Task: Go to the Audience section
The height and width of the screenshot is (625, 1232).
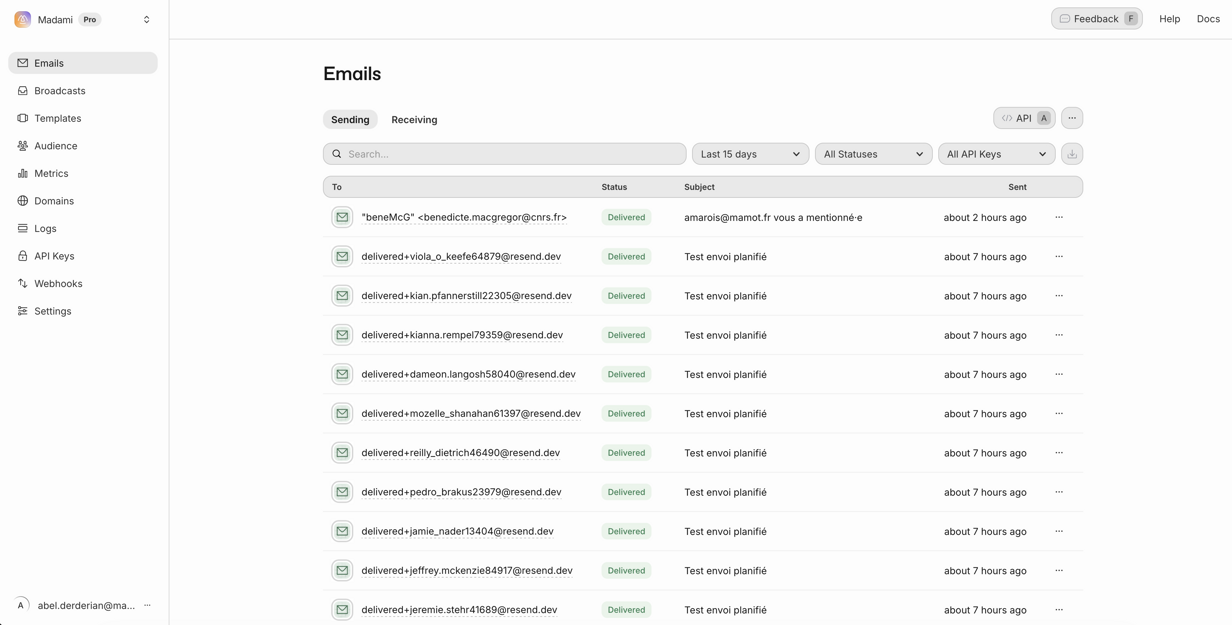Action: (x=55, y=146)
